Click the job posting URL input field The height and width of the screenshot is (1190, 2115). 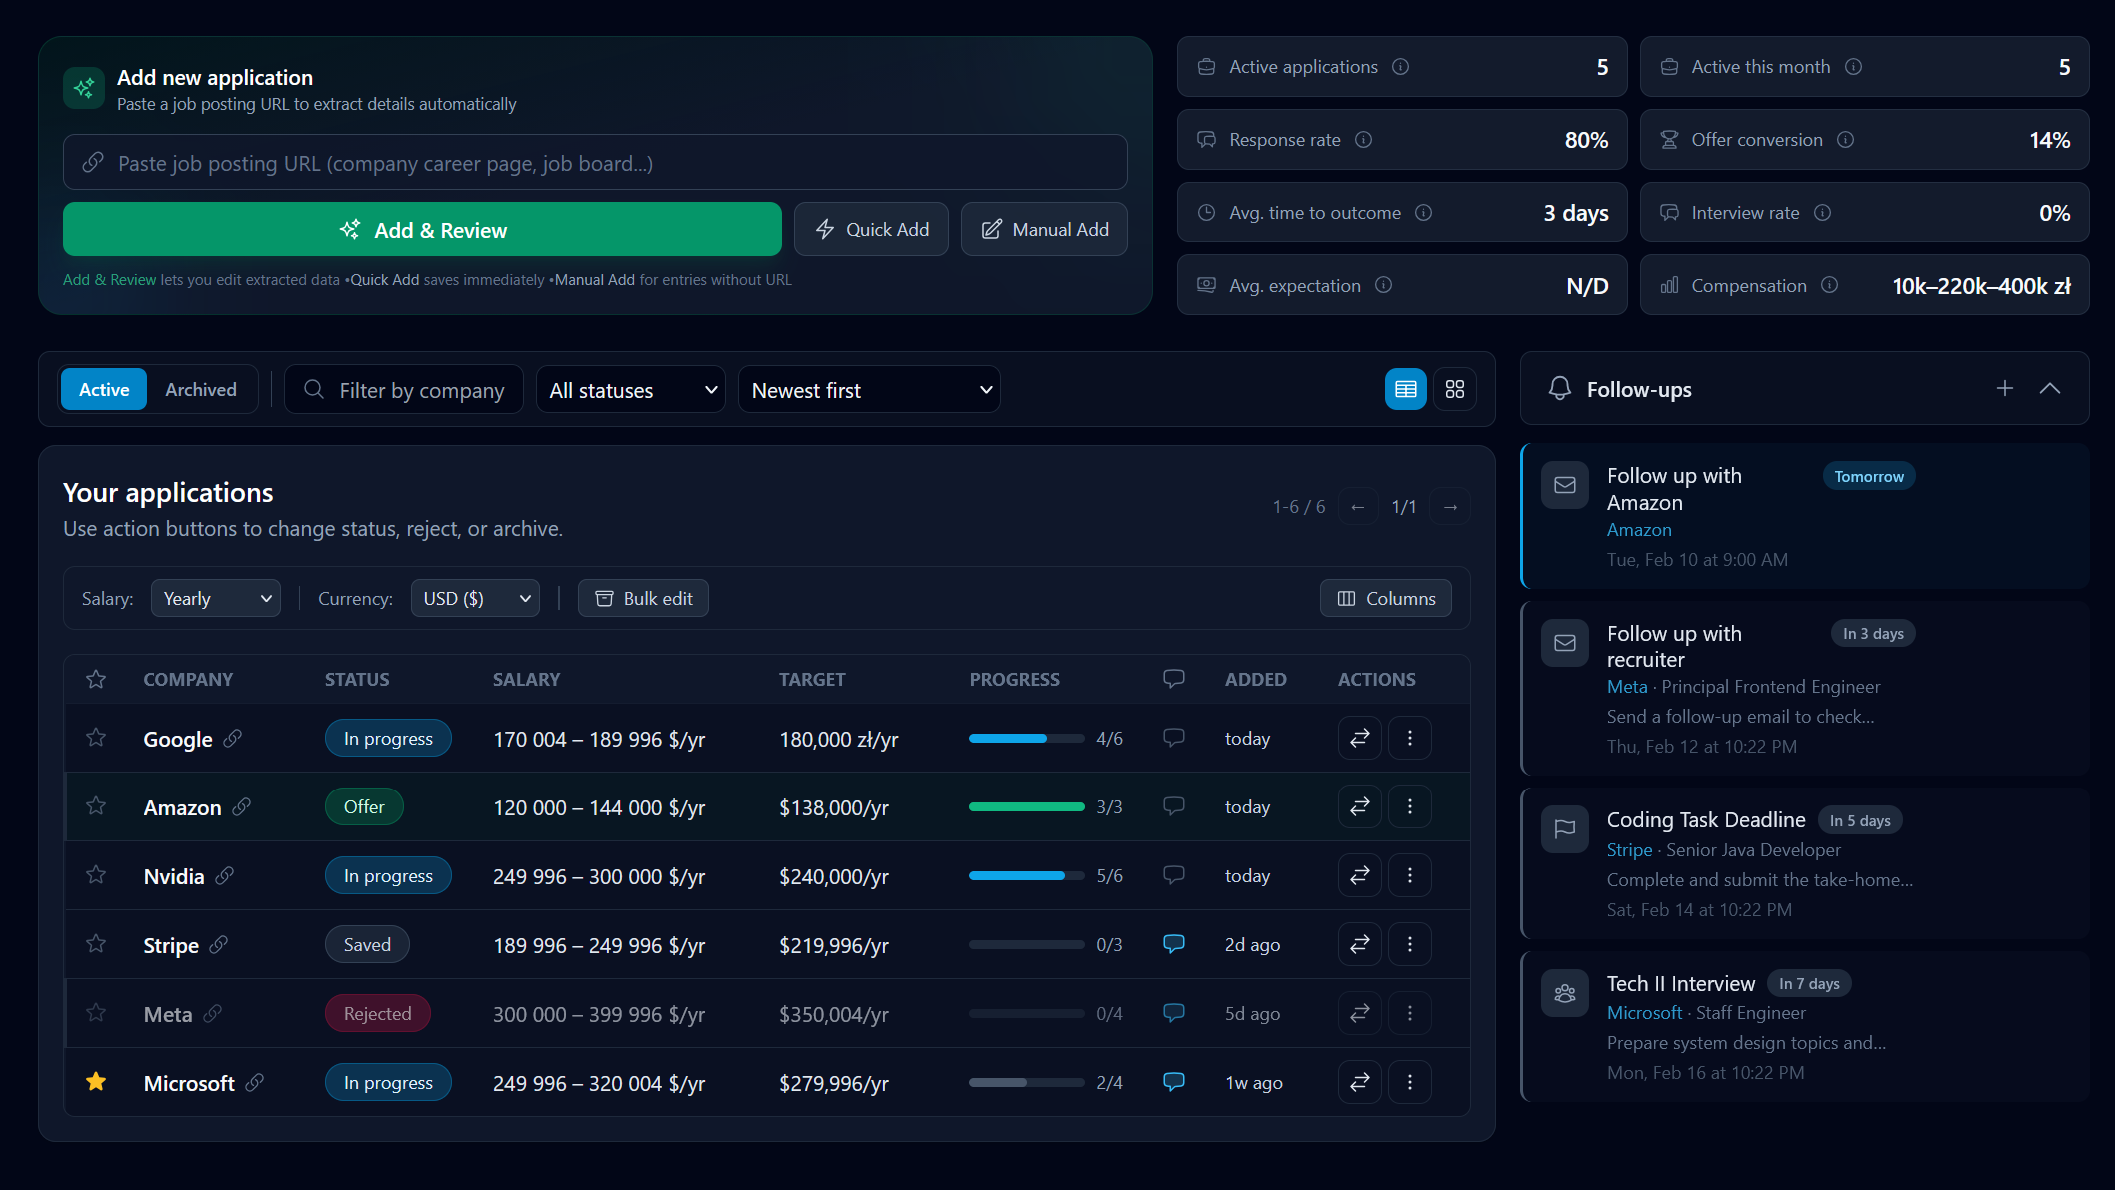(x=594, y=162)
